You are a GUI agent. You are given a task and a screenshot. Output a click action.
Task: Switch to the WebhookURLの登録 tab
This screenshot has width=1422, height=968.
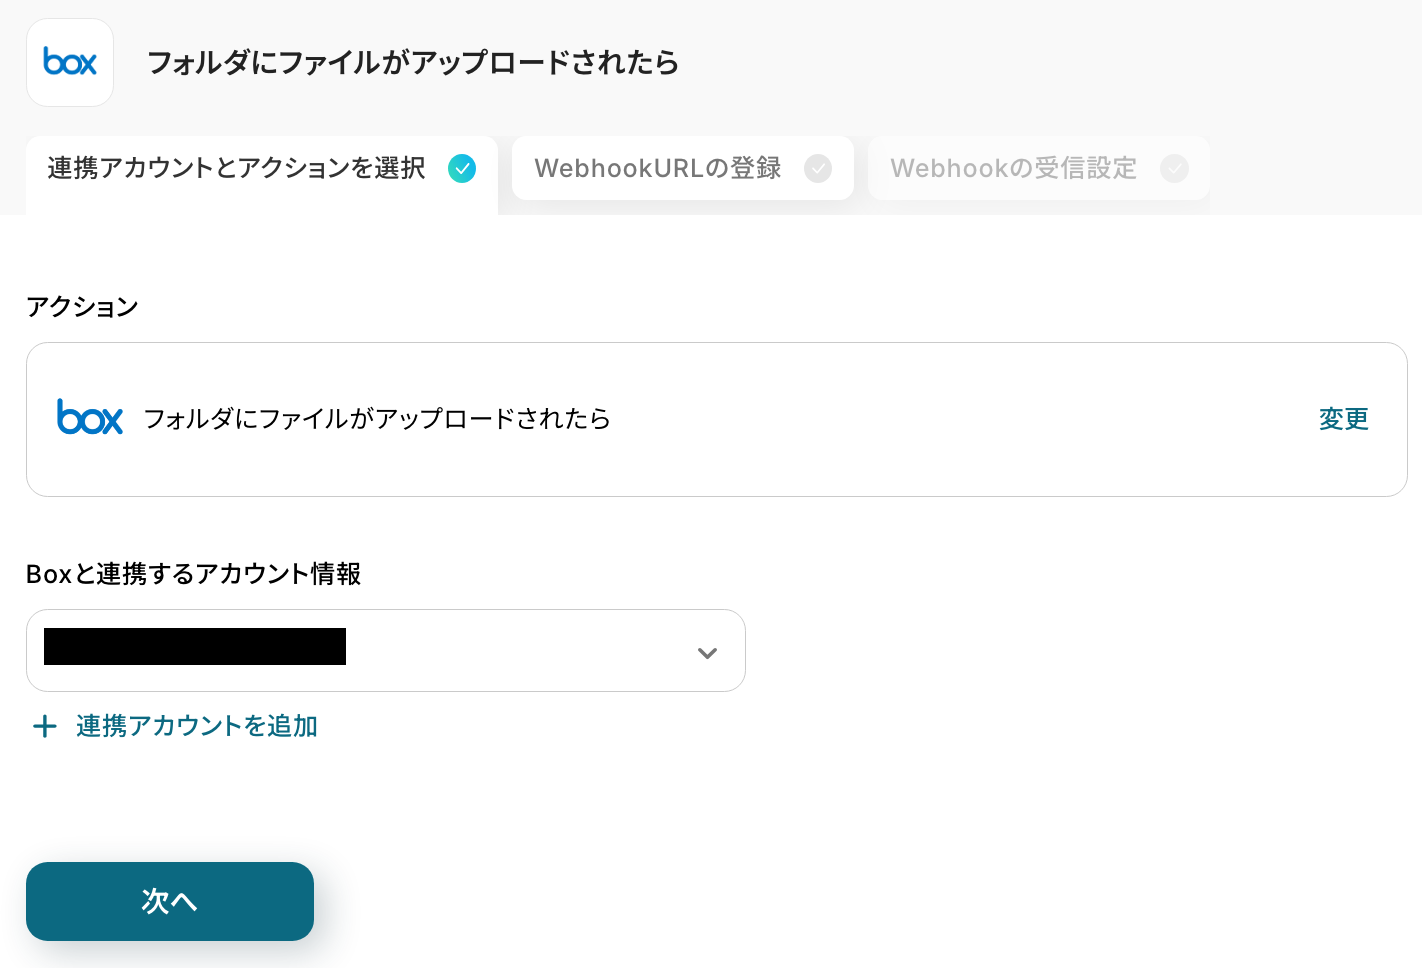658,168
